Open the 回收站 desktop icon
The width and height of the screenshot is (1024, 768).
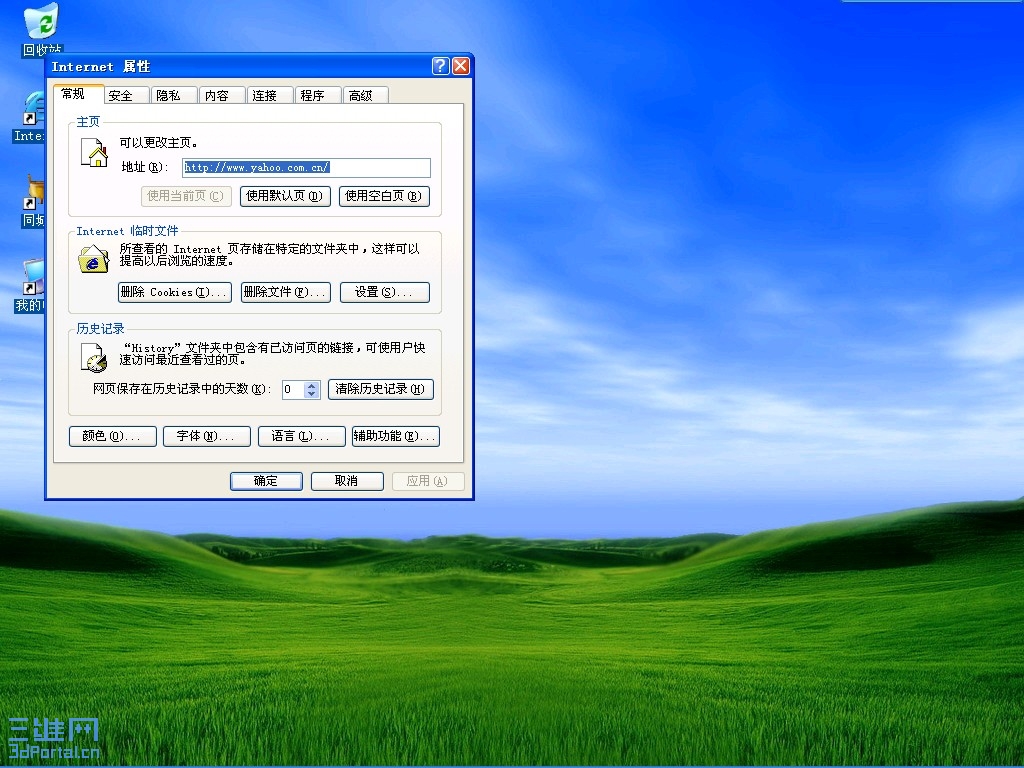point(38,22)
